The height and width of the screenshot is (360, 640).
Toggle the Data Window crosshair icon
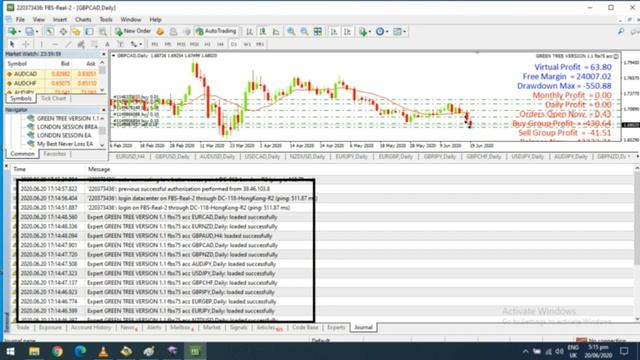(x=63, y=31)
